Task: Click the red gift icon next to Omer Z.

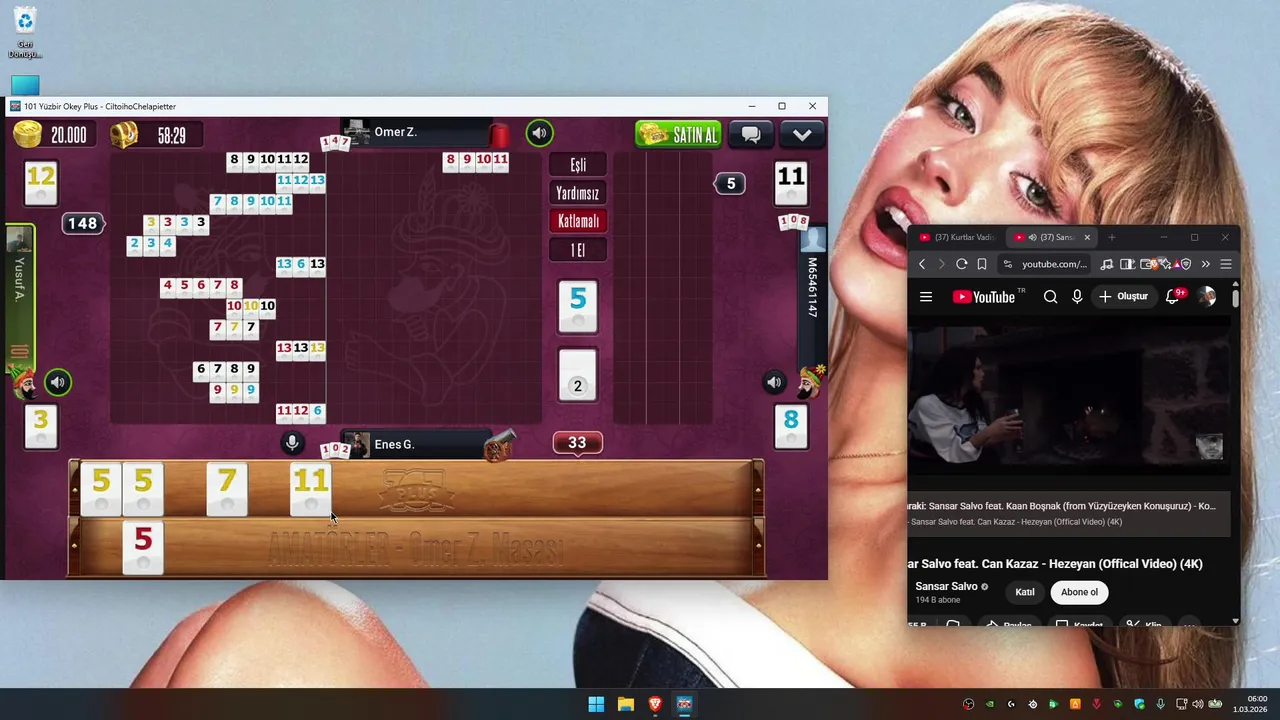Action: (500, 134)
